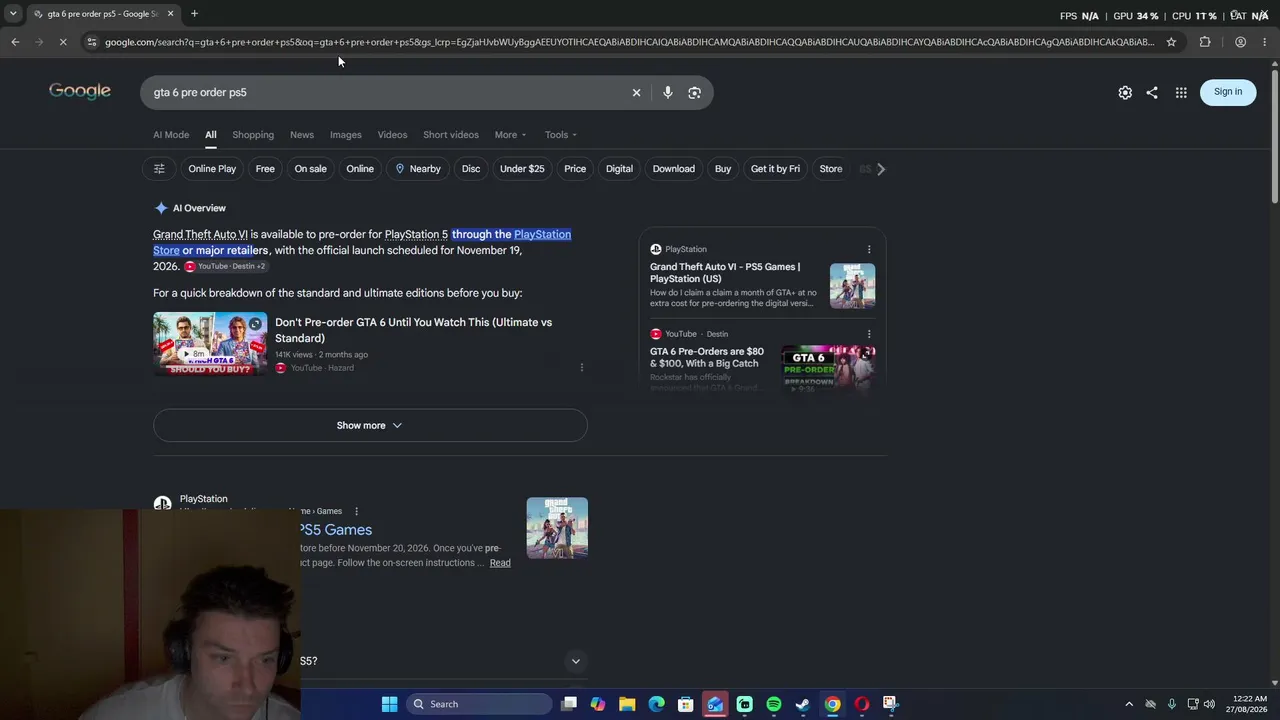Viewport: 1280px width, 720px height.
Task: Clear the search box with the X icon
Action: pos(636,92)
